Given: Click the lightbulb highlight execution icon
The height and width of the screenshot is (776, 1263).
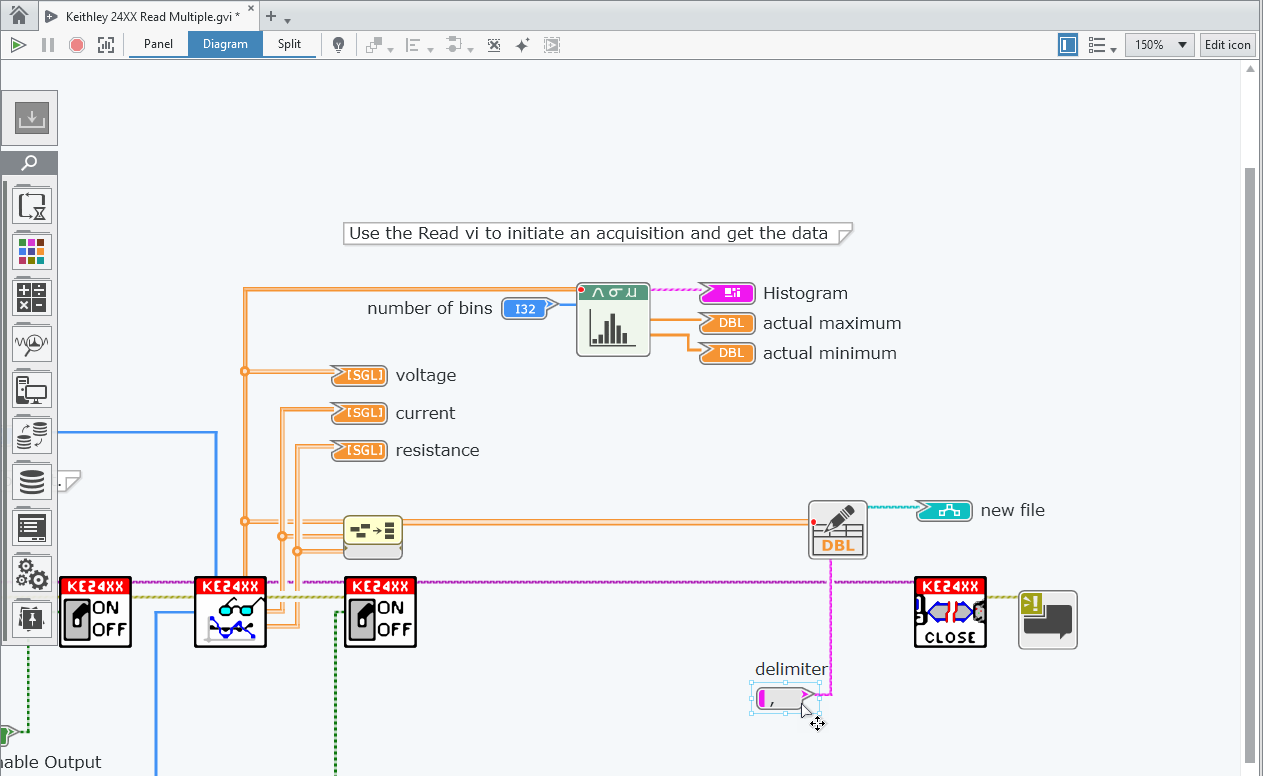Looking at the screenshot, I should [x=339, y=45].
